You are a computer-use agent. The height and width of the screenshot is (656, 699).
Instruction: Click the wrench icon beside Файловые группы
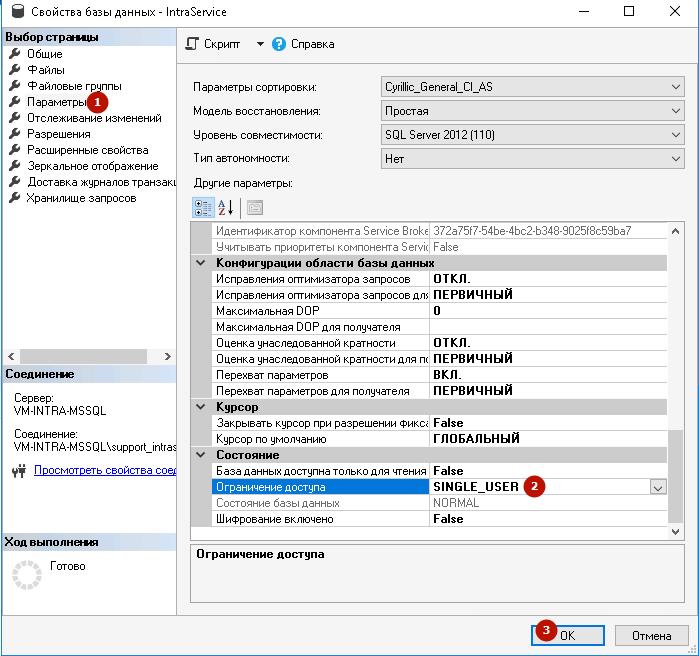click(15, 86)
